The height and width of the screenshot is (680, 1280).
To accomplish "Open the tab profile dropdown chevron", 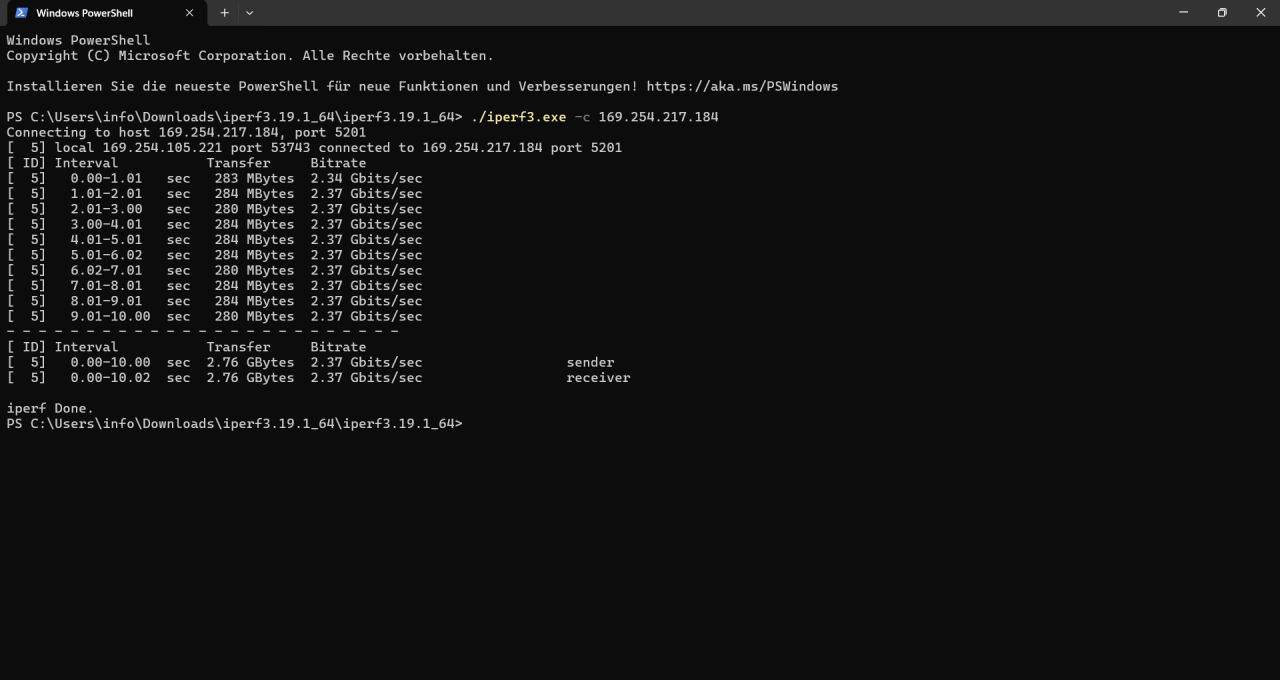I will point(248,13).
